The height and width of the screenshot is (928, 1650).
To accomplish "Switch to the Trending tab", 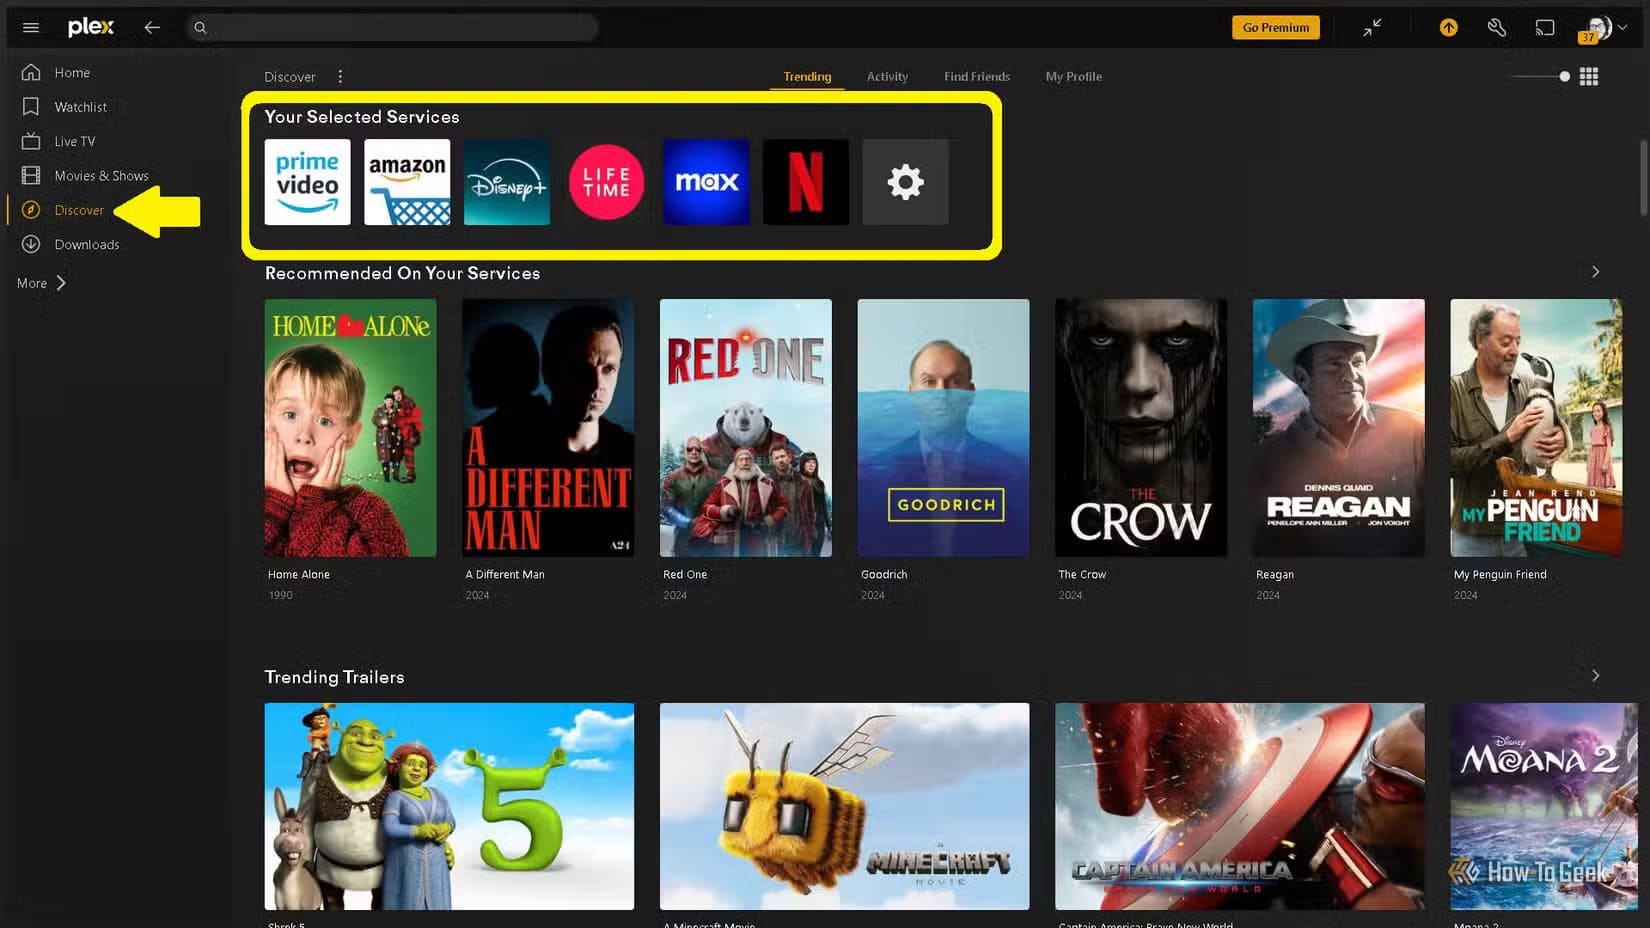I will (807, 77).
